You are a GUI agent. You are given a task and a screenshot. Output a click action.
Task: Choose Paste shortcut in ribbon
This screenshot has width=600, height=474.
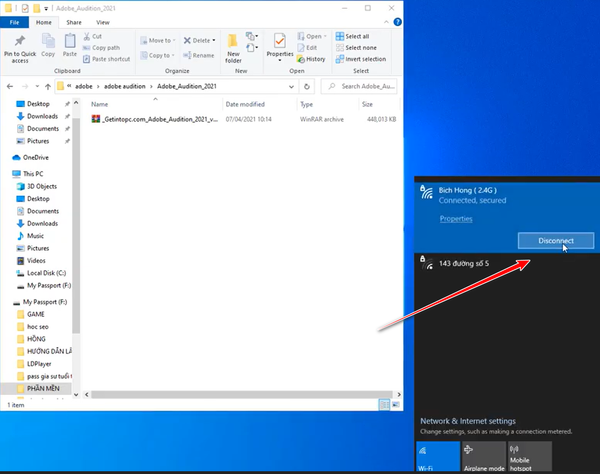[x=106, y=59]
